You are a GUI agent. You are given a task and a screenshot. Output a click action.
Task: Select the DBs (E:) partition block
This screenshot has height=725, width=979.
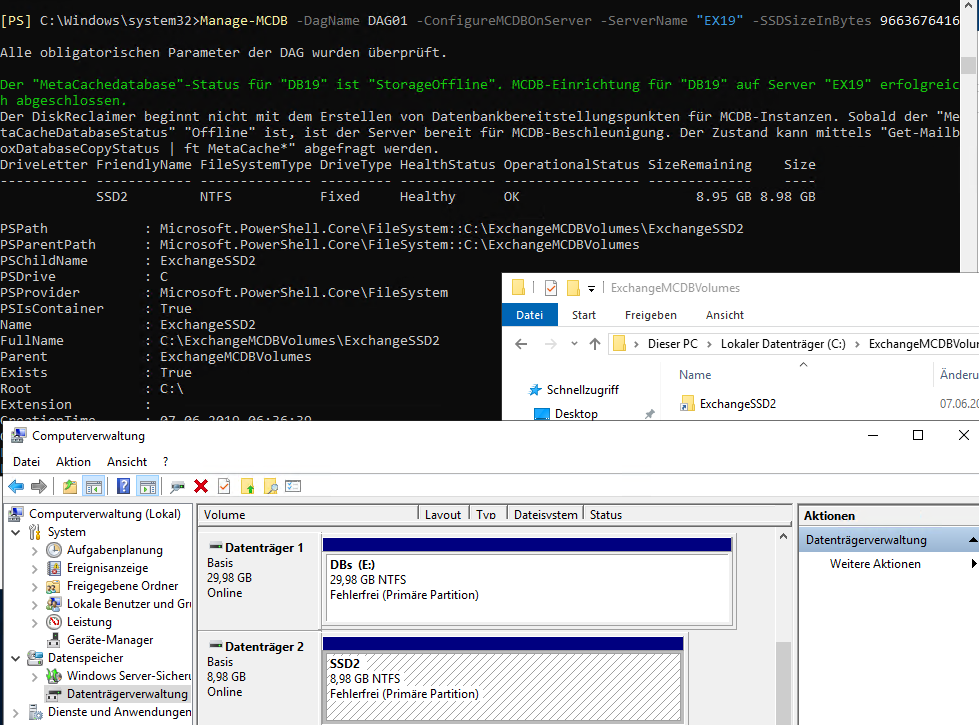(528, 588)
